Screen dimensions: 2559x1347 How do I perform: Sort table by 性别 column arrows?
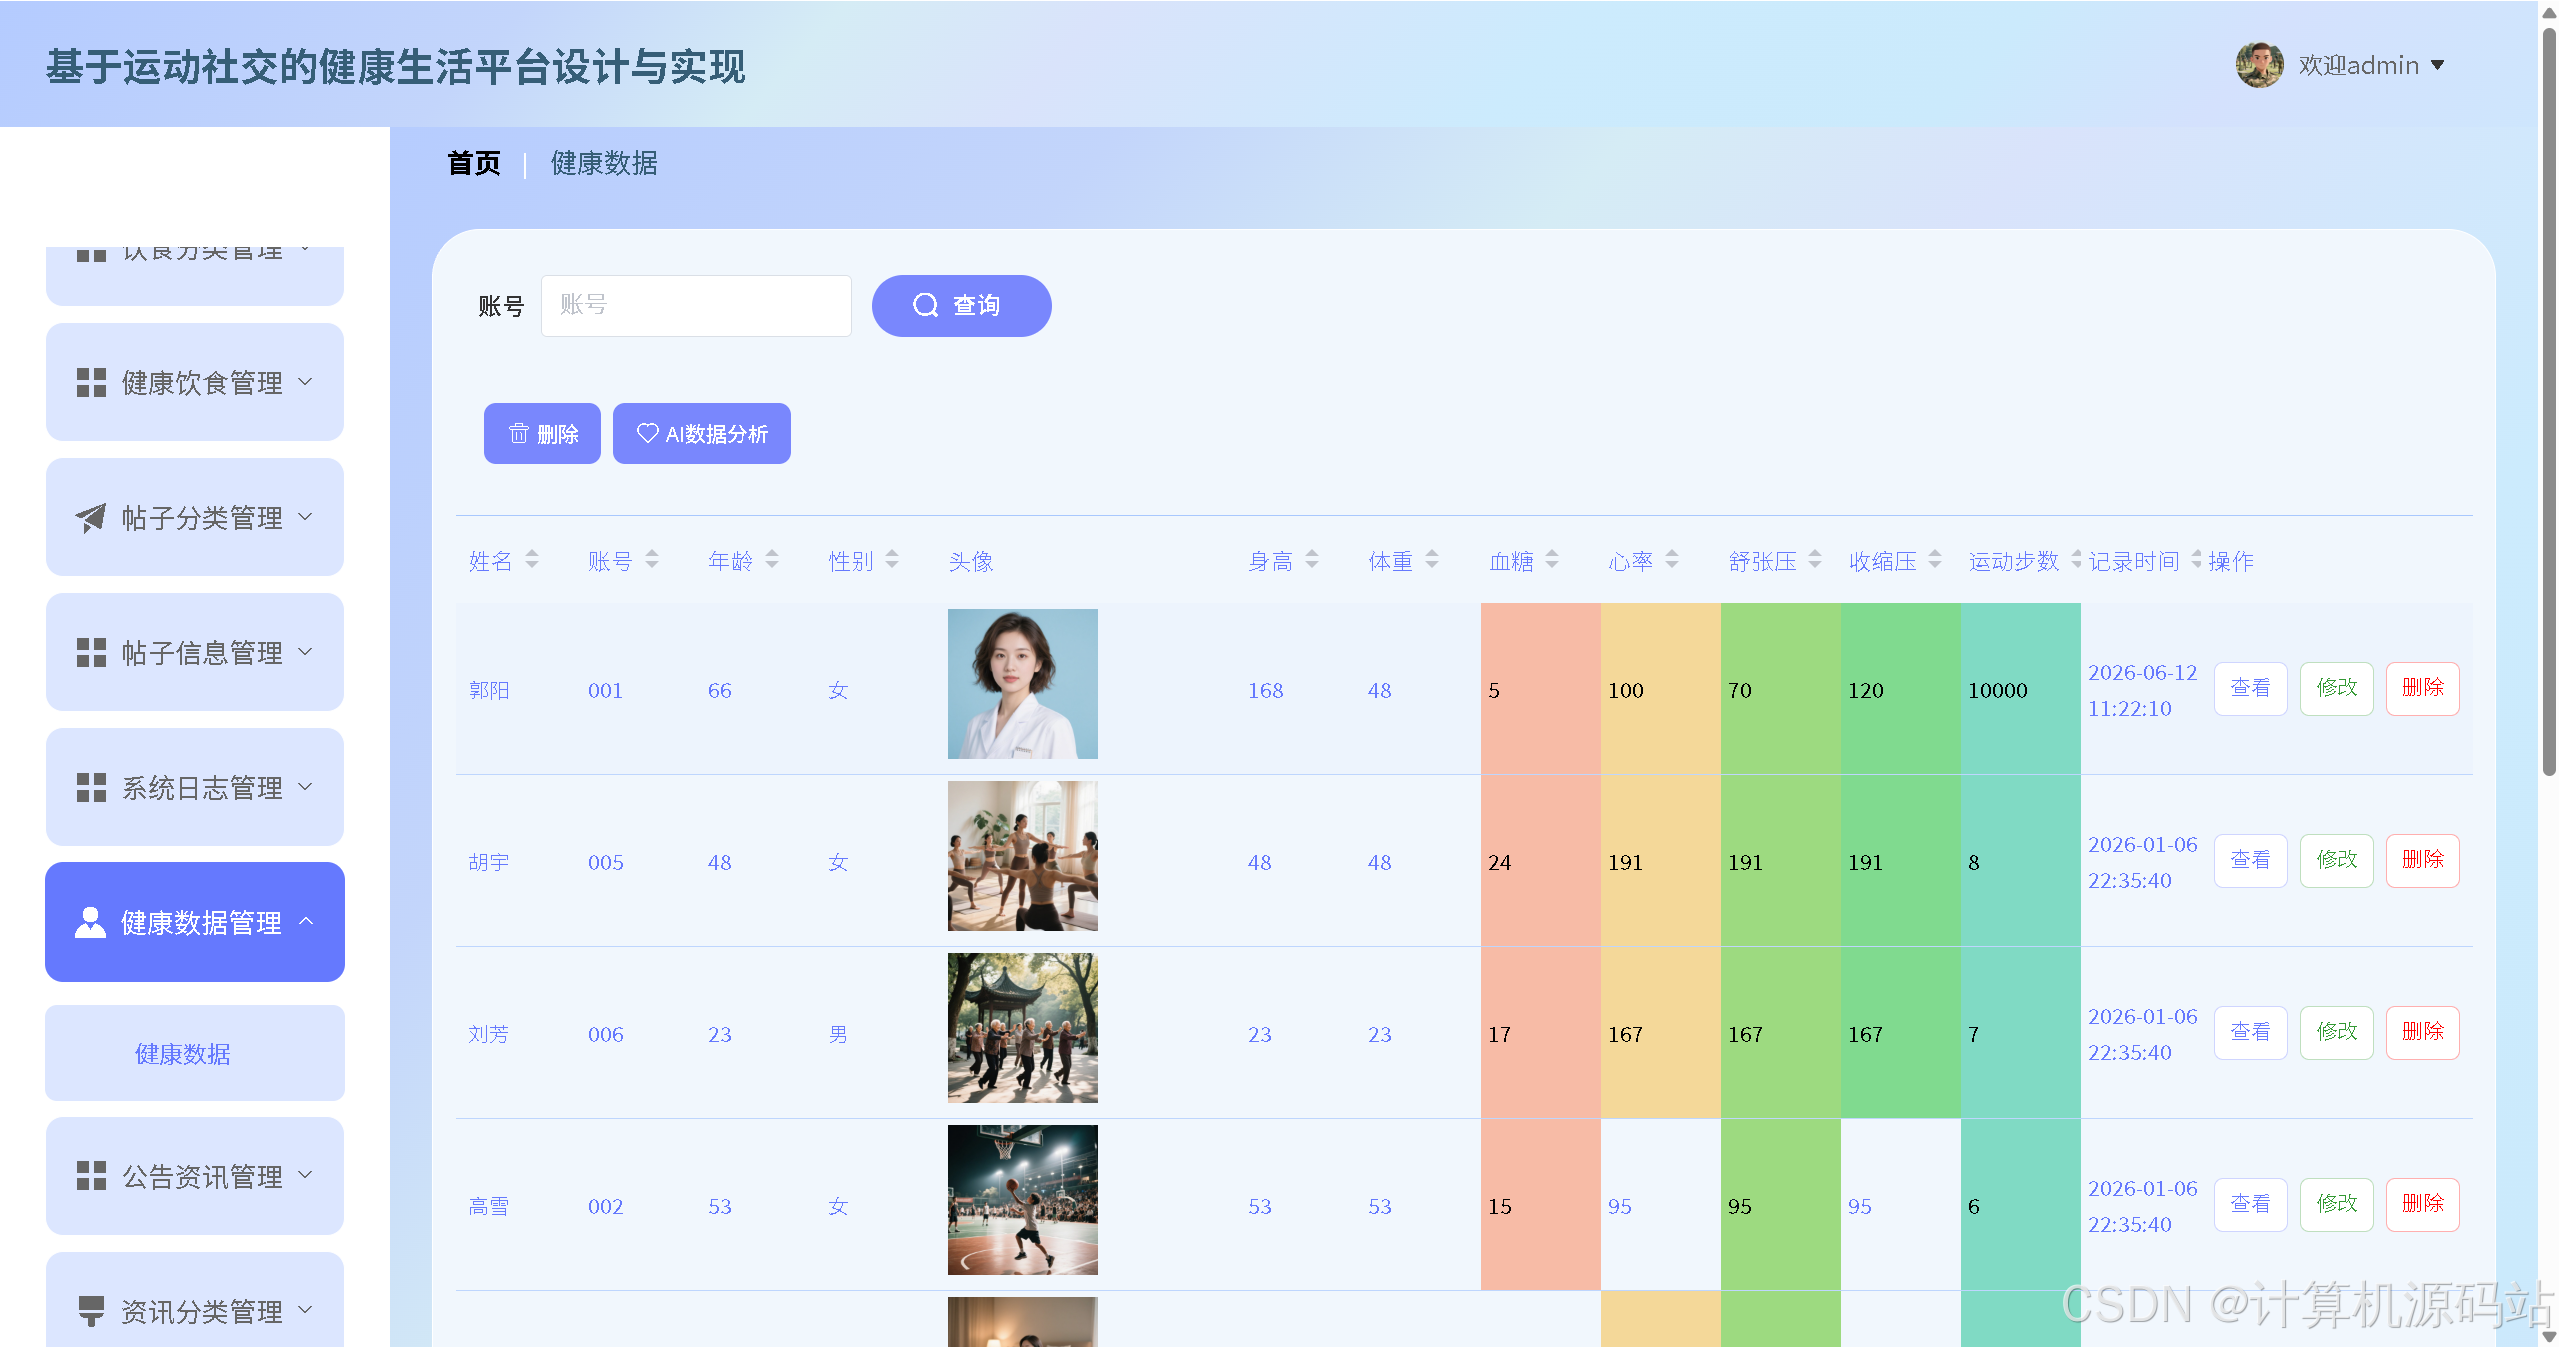892,560
